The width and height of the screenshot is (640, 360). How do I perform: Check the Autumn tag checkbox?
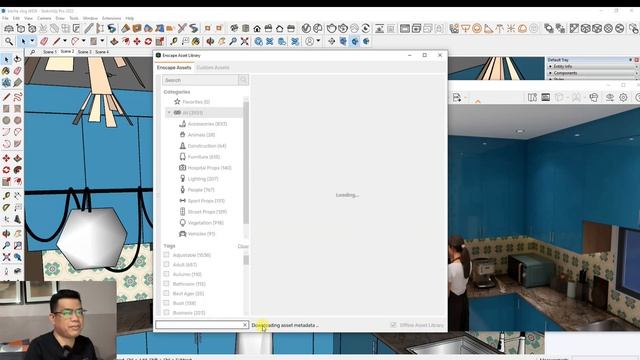(x=166, y=274)
